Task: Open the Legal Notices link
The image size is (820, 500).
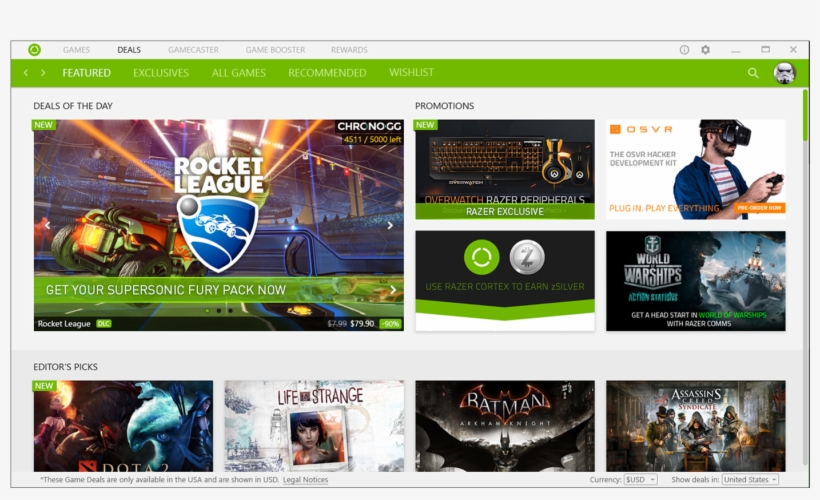Action: 305,480
